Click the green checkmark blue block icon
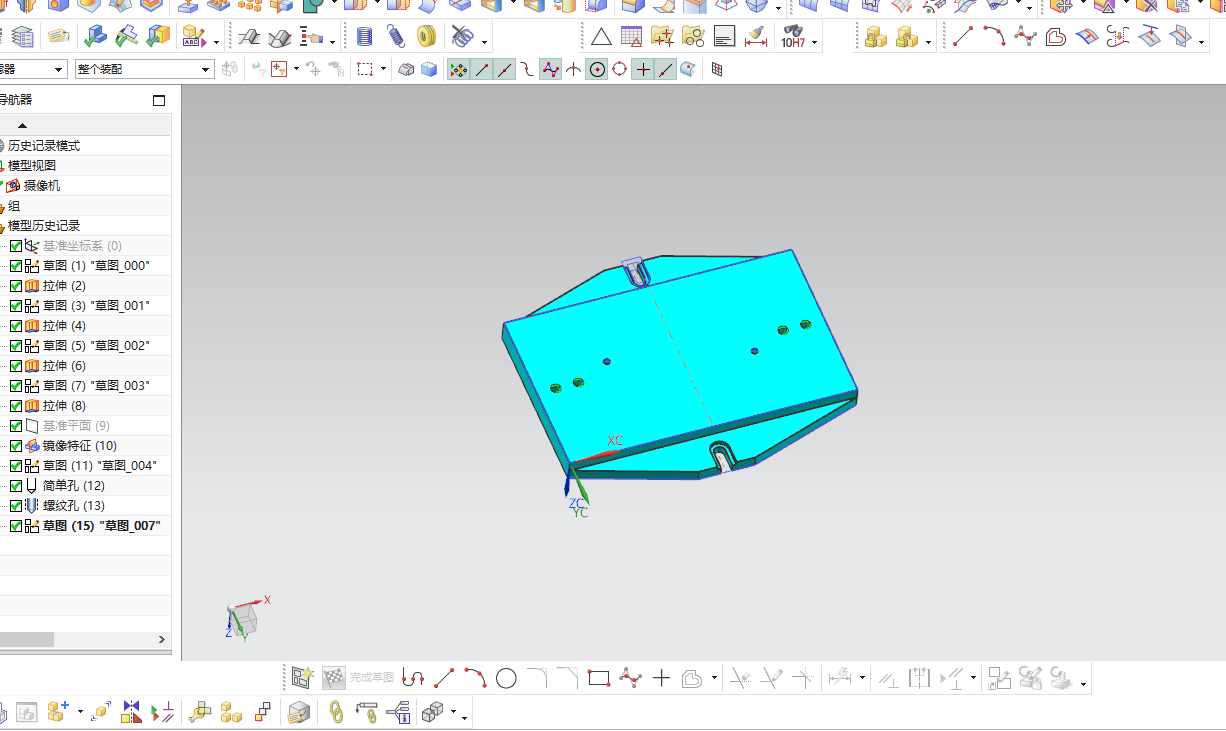Image resolution: width=1226 pixels, height=731 pixels. [x=96, y=38]
